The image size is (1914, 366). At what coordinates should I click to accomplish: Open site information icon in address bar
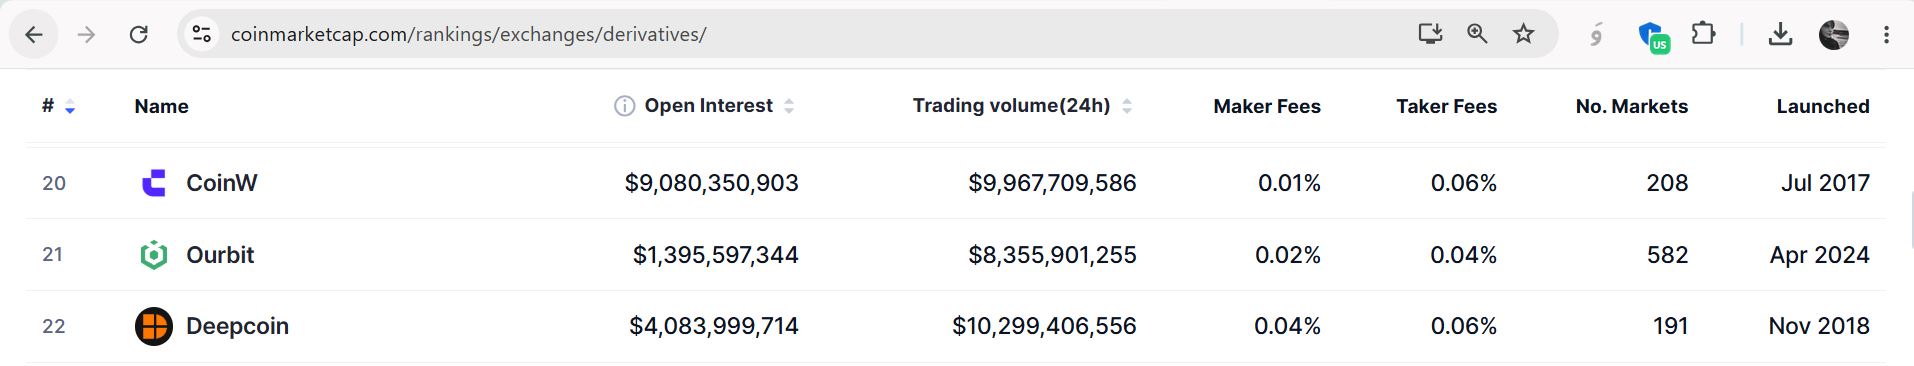coord(202,34)
